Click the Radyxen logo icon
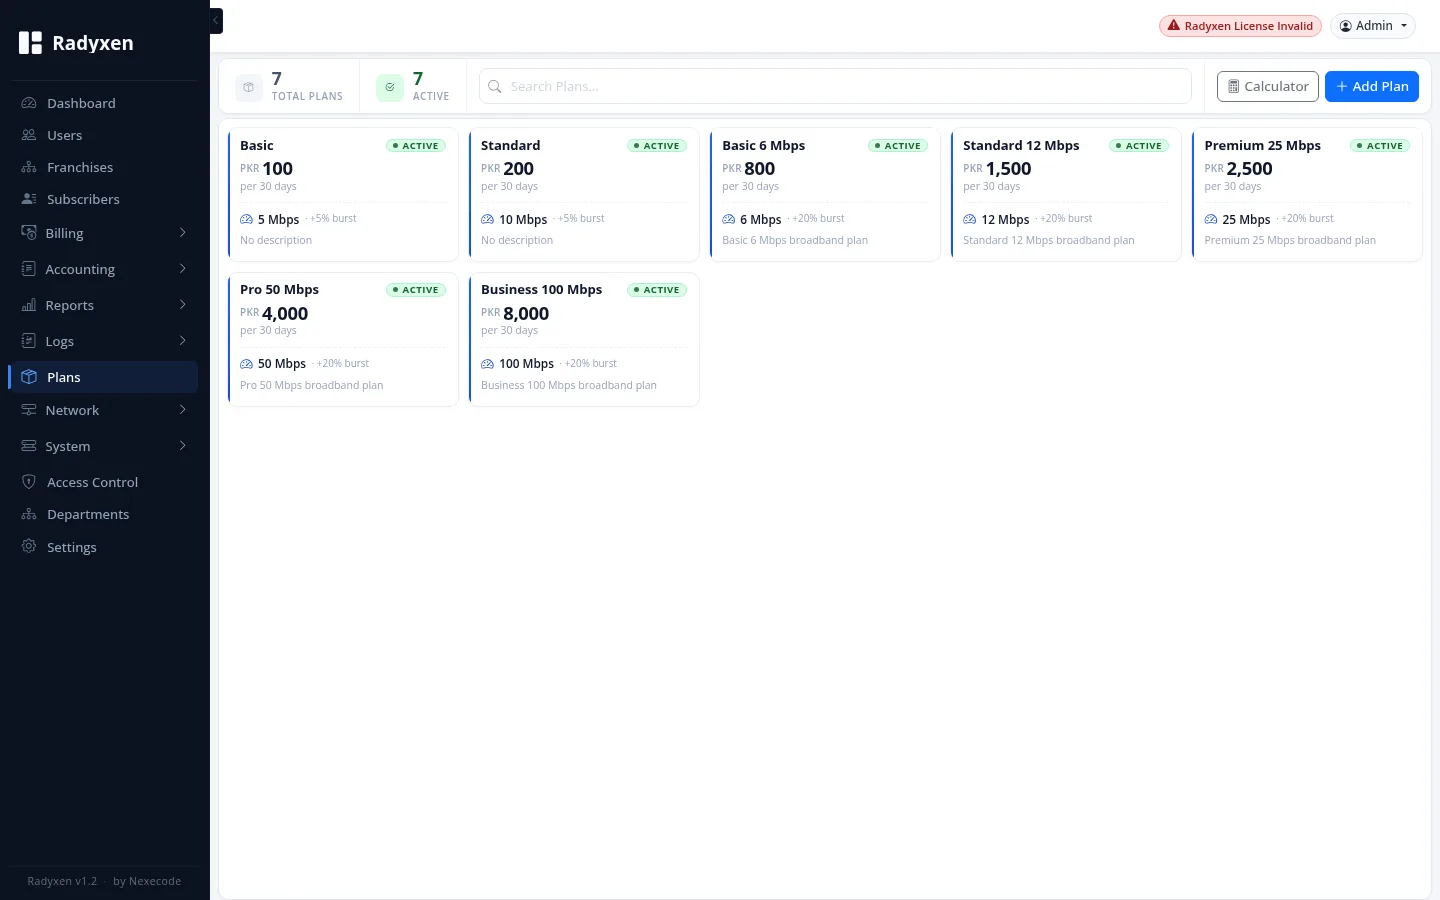The width and height of the screenshot is (1440, 900). point(31,43)
